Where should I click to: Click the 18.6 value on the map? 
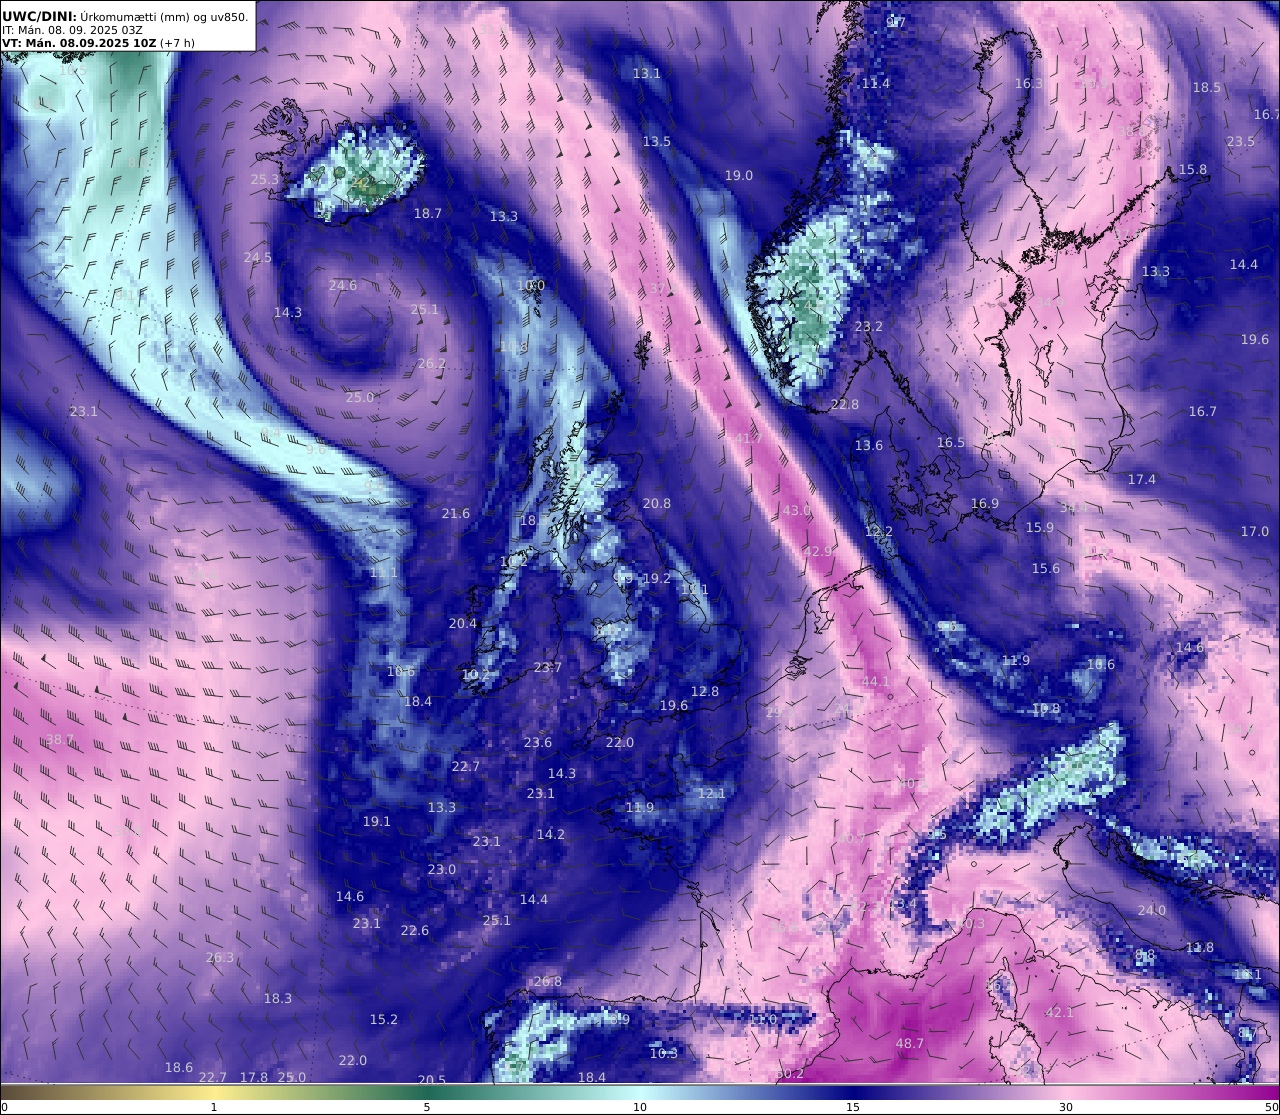point(179,1067)
